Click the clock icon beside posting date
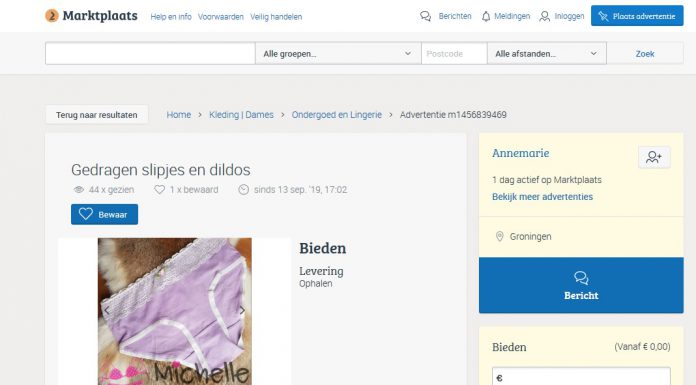 point(243,190)
